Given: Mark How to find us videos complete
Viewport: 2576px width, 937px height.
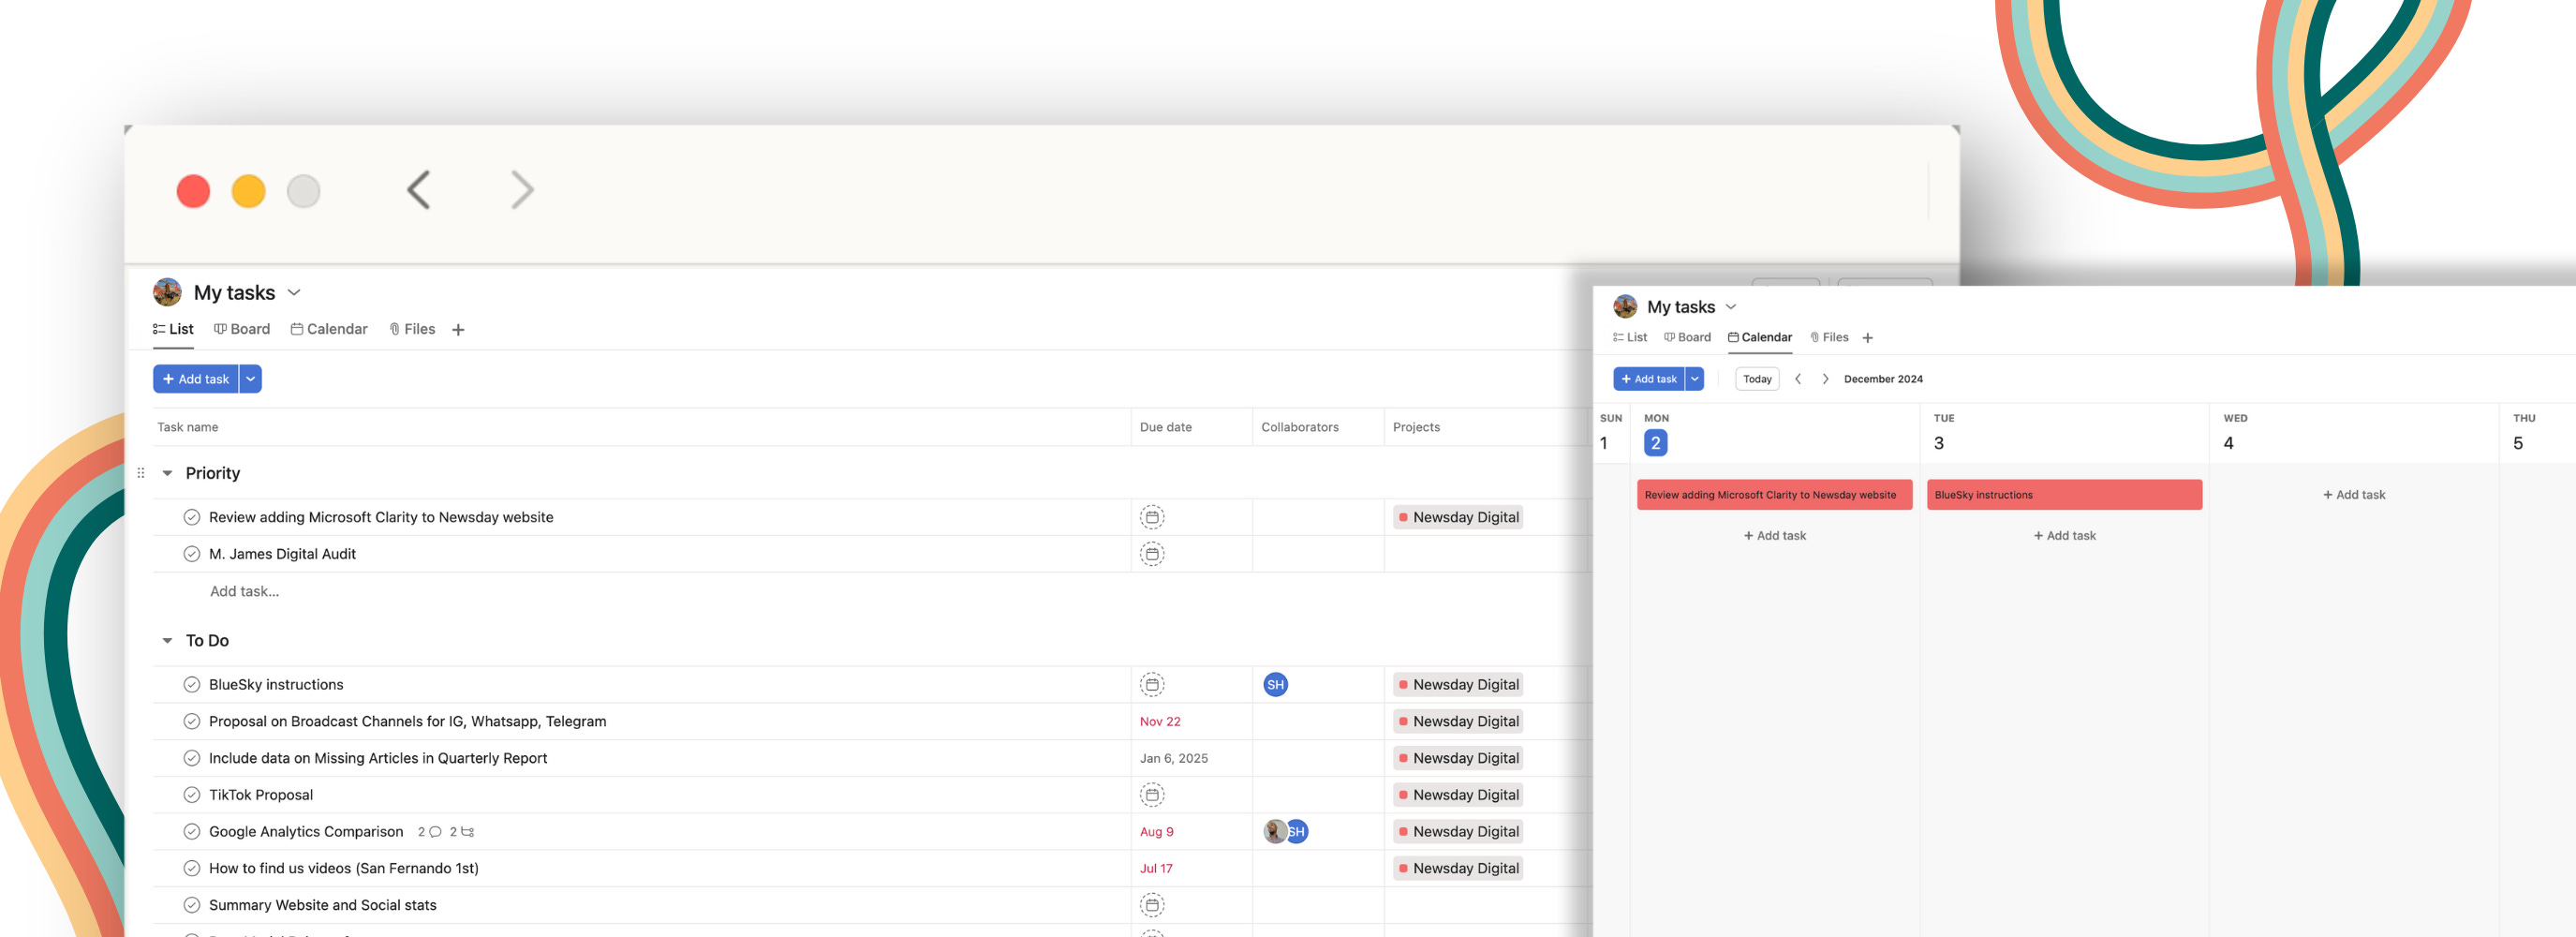Looking at the screenshot, I should tap(192, 868).
